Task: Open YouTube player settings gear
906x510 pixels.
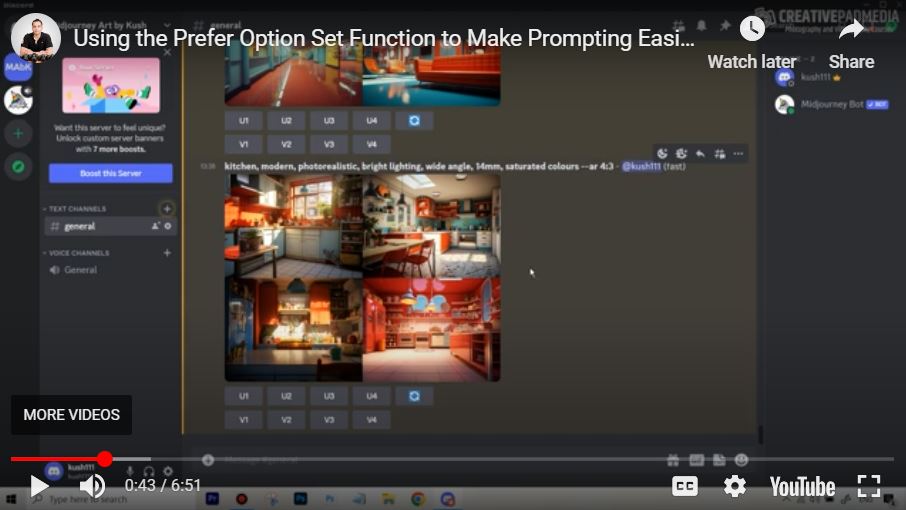Action: tap(734, 486)
